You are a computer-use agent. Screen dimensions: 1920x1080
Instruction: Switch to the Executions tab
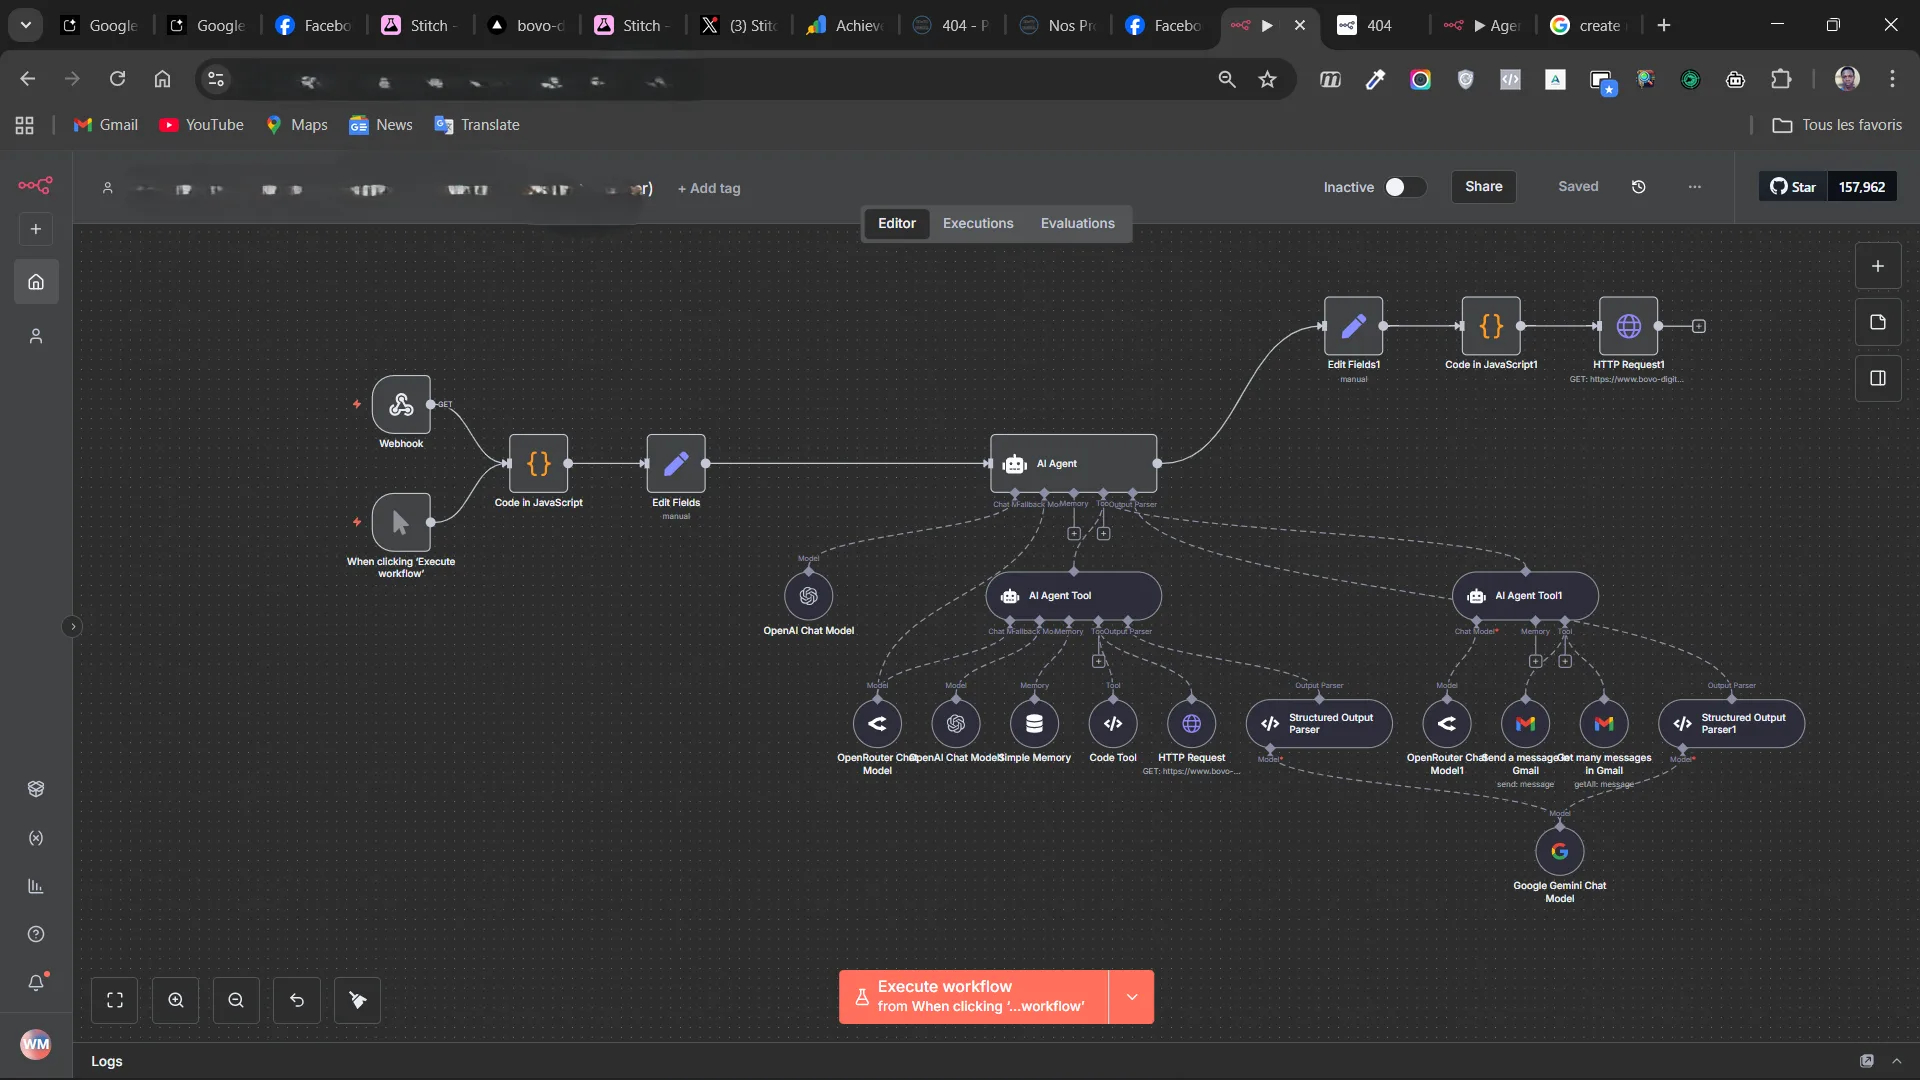point(977,223)
